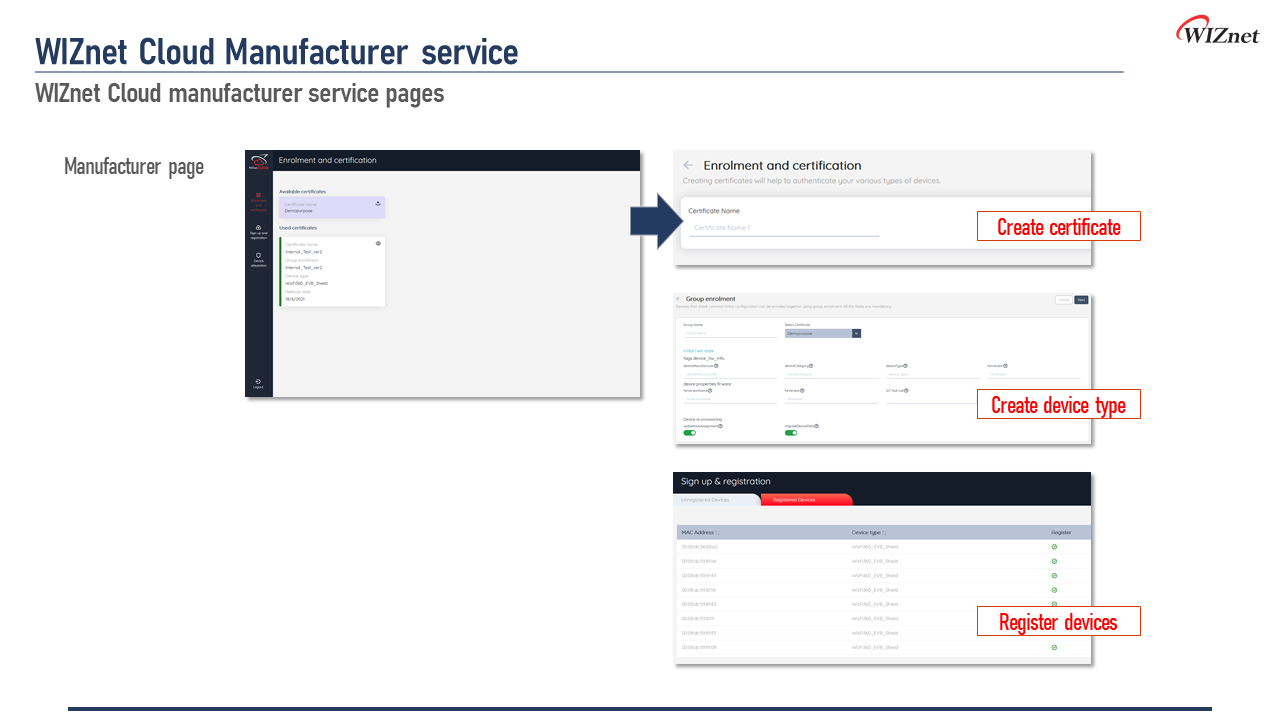The image size is (1280, 720).
Task: Click the Group Name input field
Action: point(730,333)
